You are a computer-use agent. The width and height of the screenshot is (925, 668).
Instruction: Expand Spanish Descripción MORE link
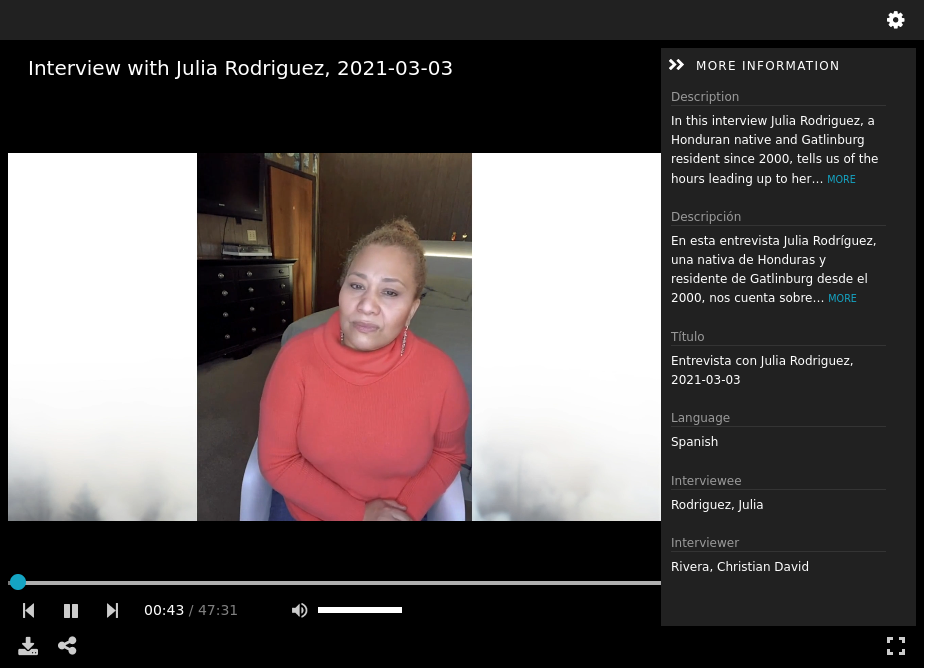pyautogui.click(x=842, y=298)
